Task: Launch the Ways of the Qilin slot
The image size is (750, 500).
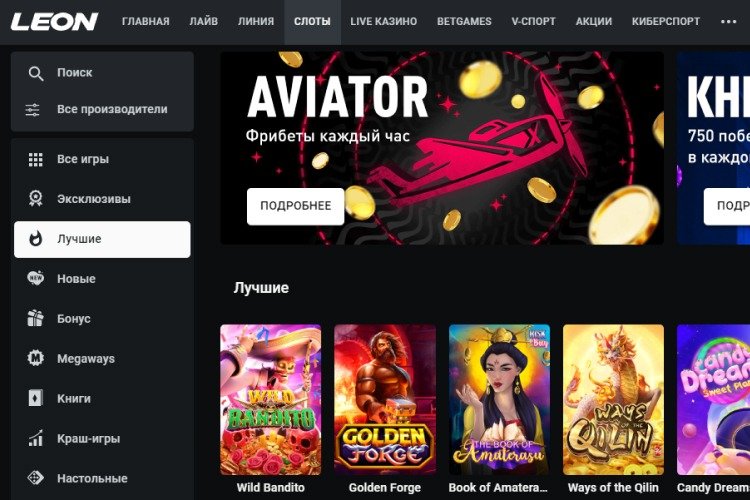Action: 613,400
